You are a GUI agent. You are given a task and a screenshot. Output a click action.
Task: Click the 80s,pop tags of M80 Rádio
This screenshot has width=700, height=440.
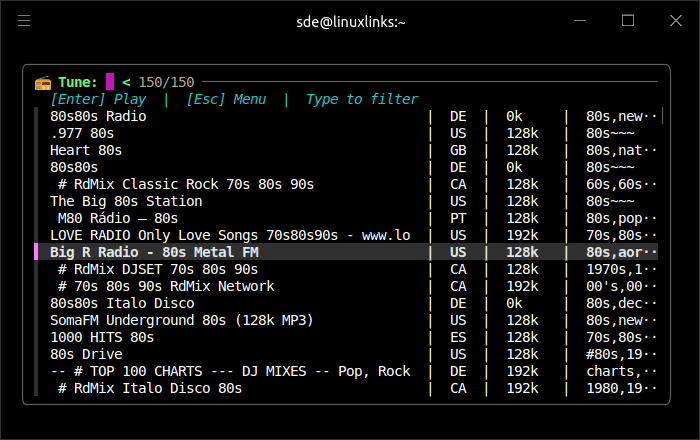tap(621, 219)
